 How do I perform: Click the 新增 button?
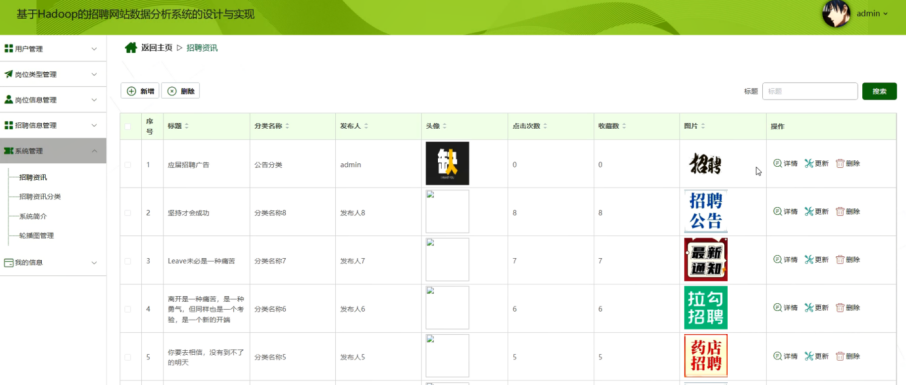click(140, 91)
